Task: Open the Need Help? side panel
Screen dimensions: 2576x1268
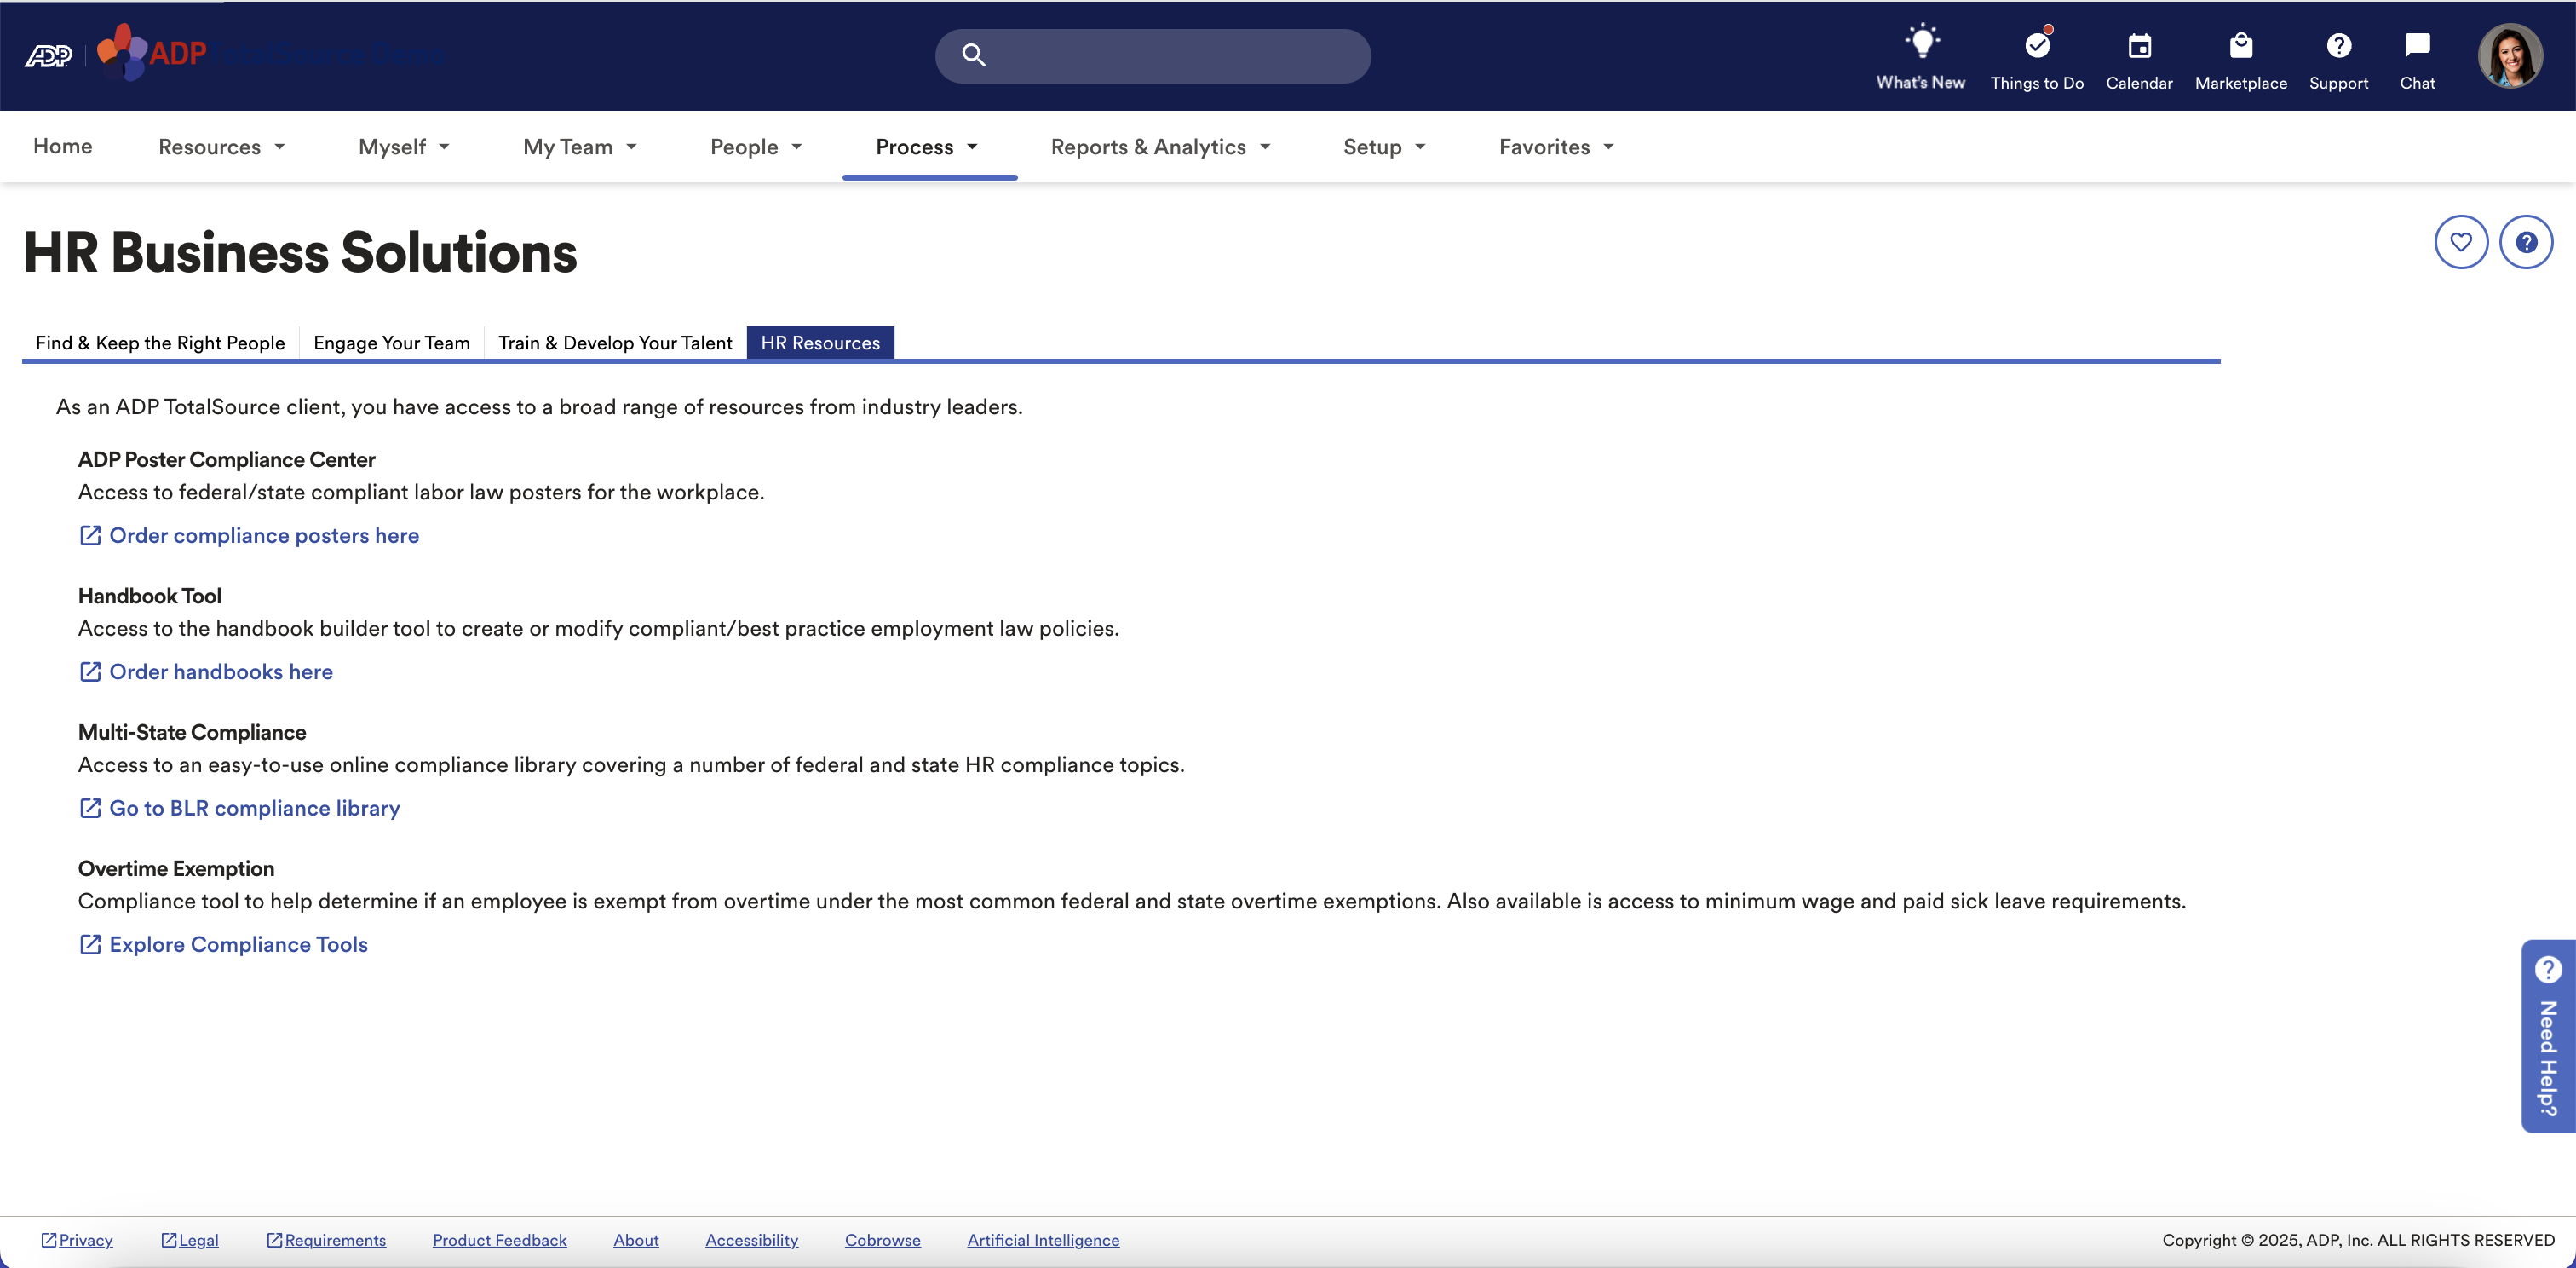Action: (x=2547, y=1036)
